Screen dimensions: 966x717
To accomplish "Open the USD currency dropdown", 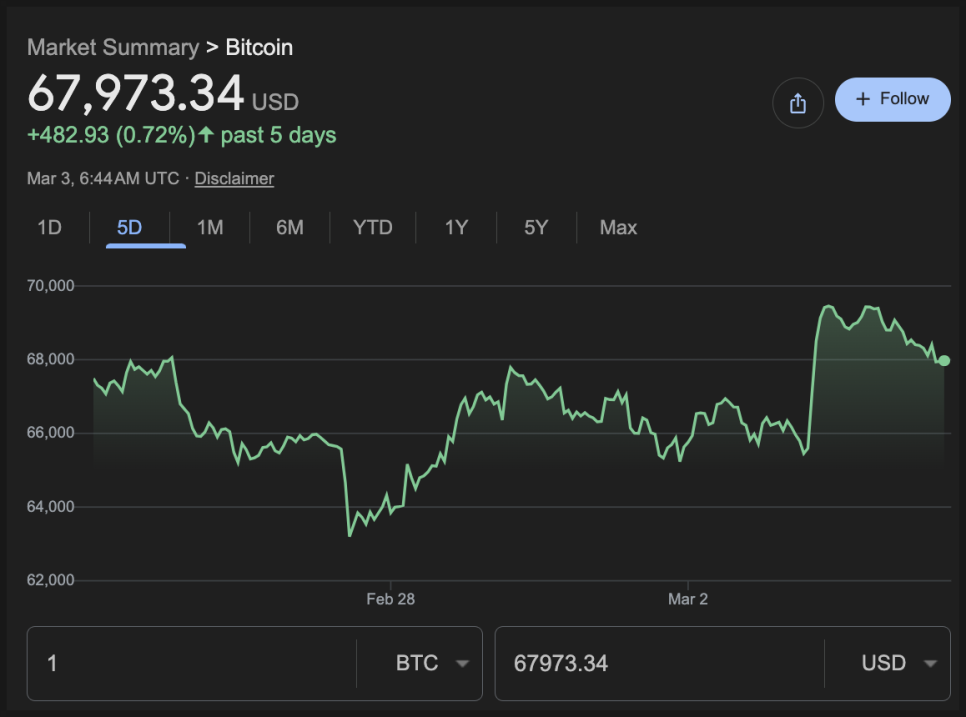I will 898,663.
